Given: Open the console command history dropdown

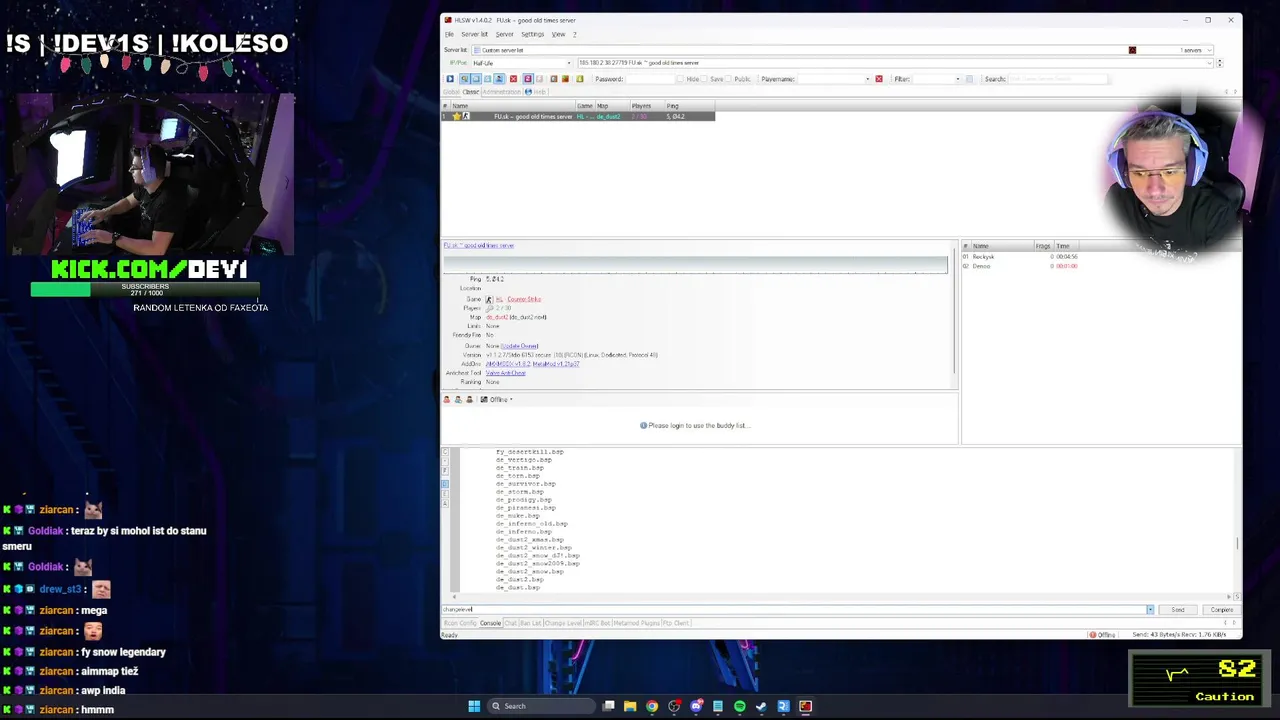Looking at the screenshot, I should pos(1150,609).
